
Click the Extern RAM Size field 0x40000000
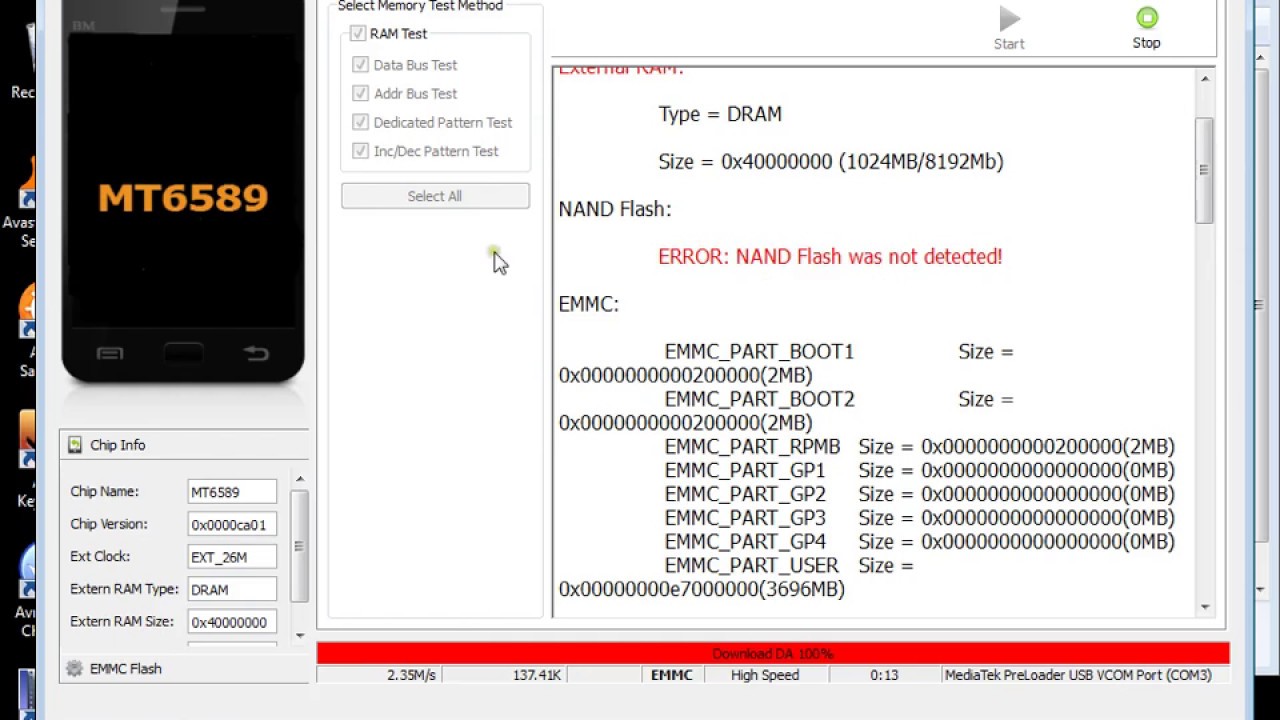pos(232,622)
